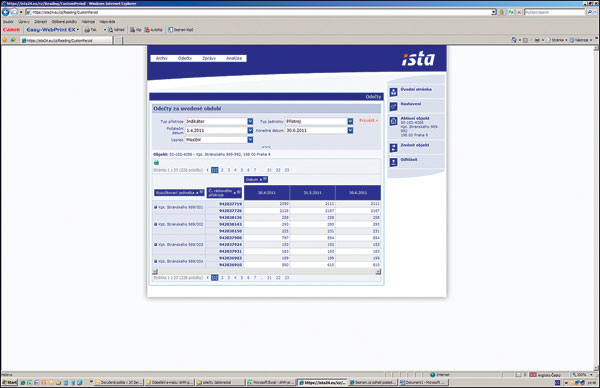Screen dimensions: 600x388
Task: Click the Aktivní objekt house icon
Action: coord(393,121)
